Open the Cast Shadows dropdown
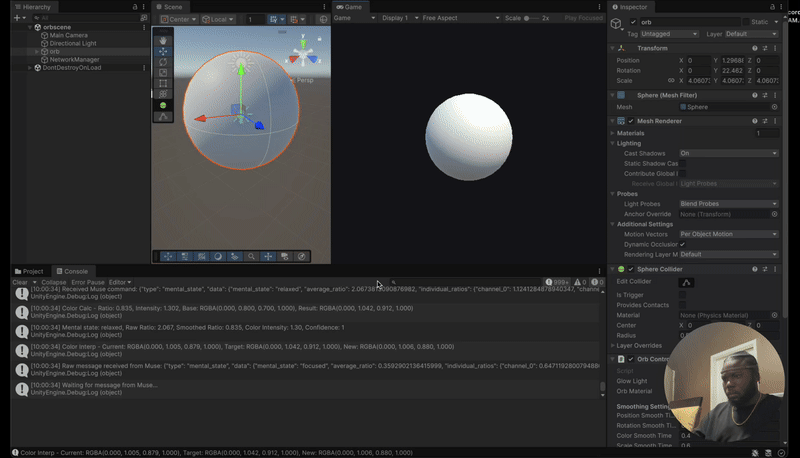 tap(728, 153)
